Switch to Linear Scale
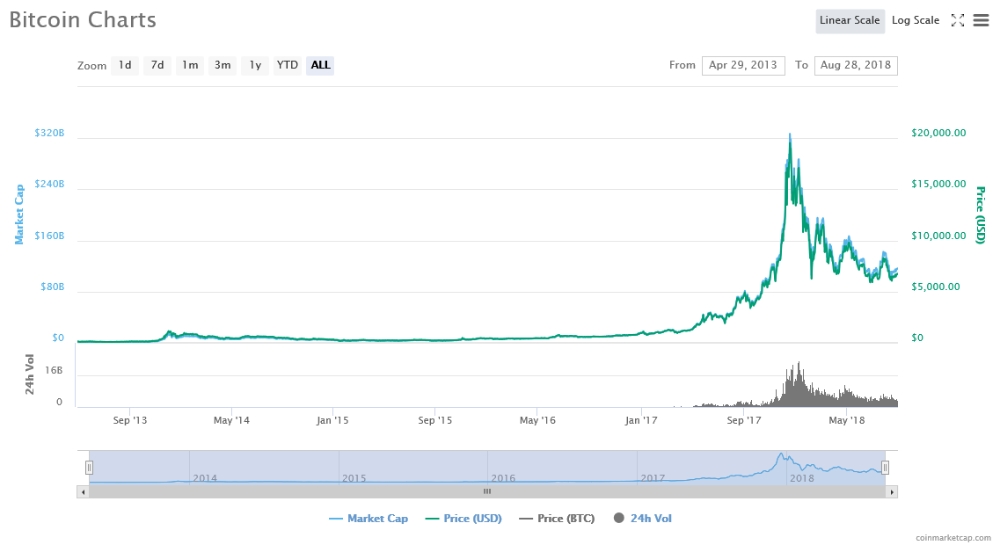This screenshot has width=1000, height=545. (x=849, y=20)
